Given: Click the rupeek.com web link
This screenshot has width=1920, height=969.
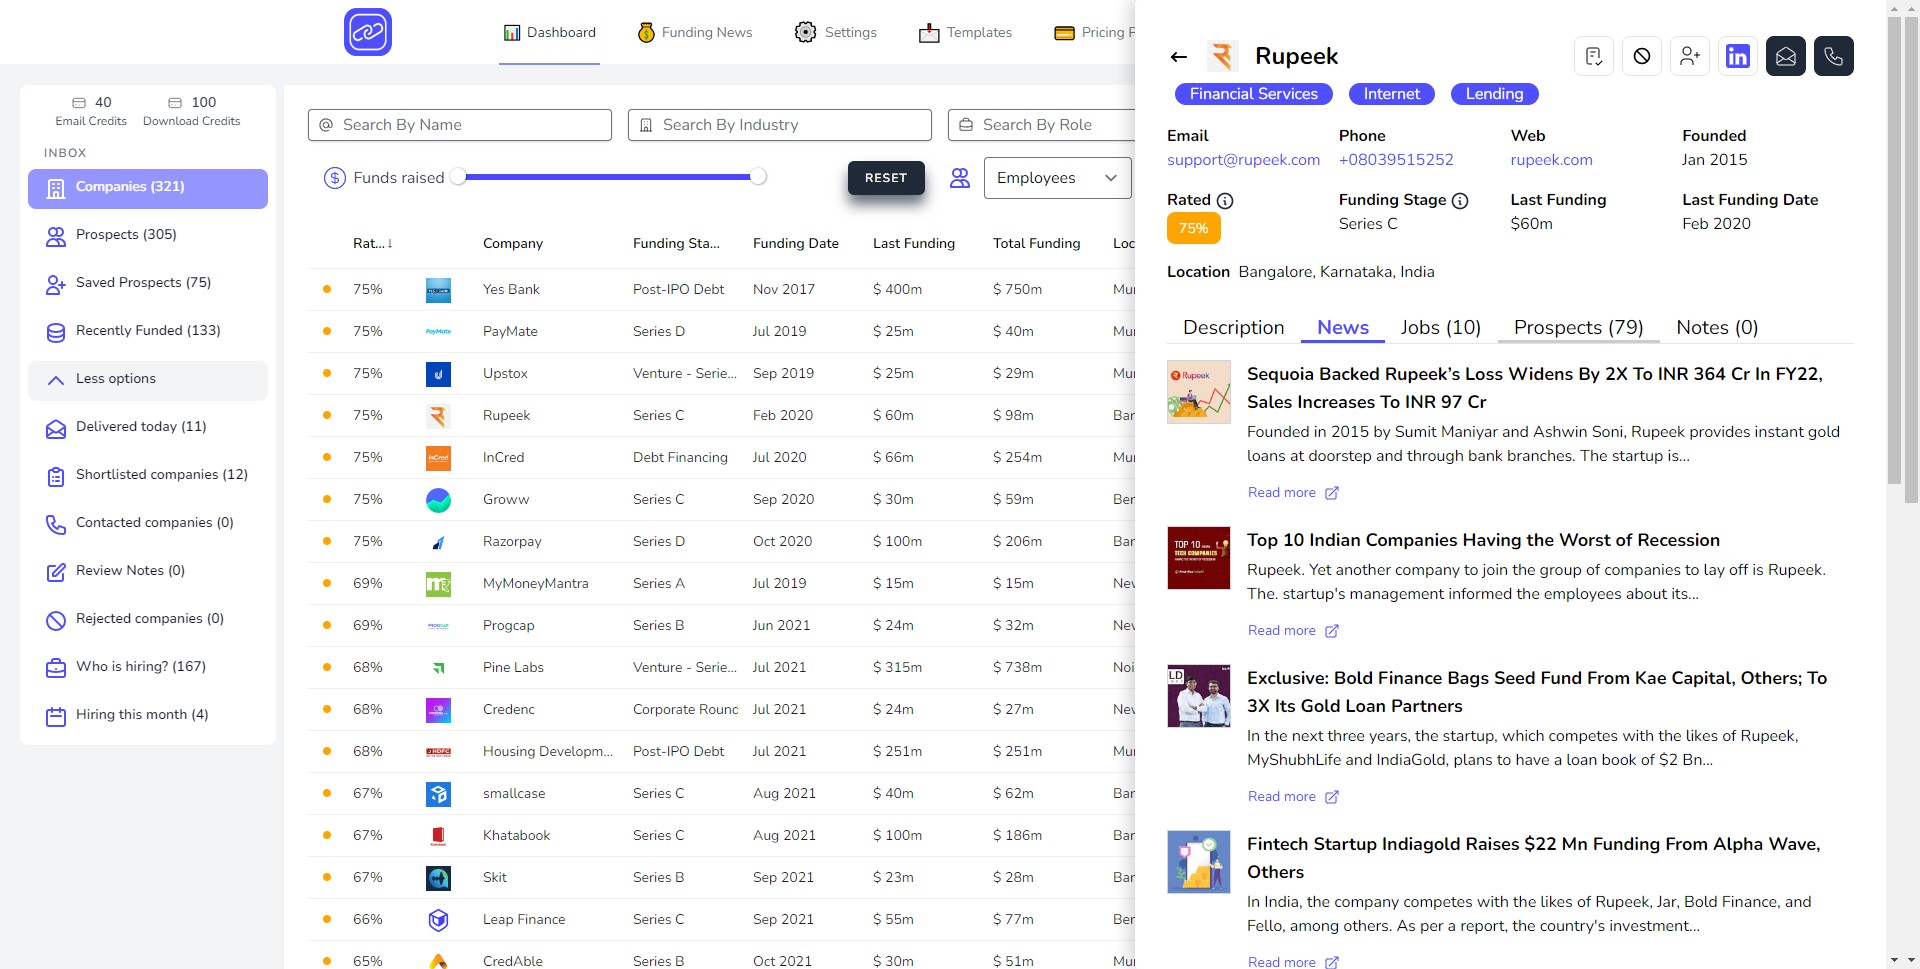Looking at the screenshot, I should (x=1551, y=160).
